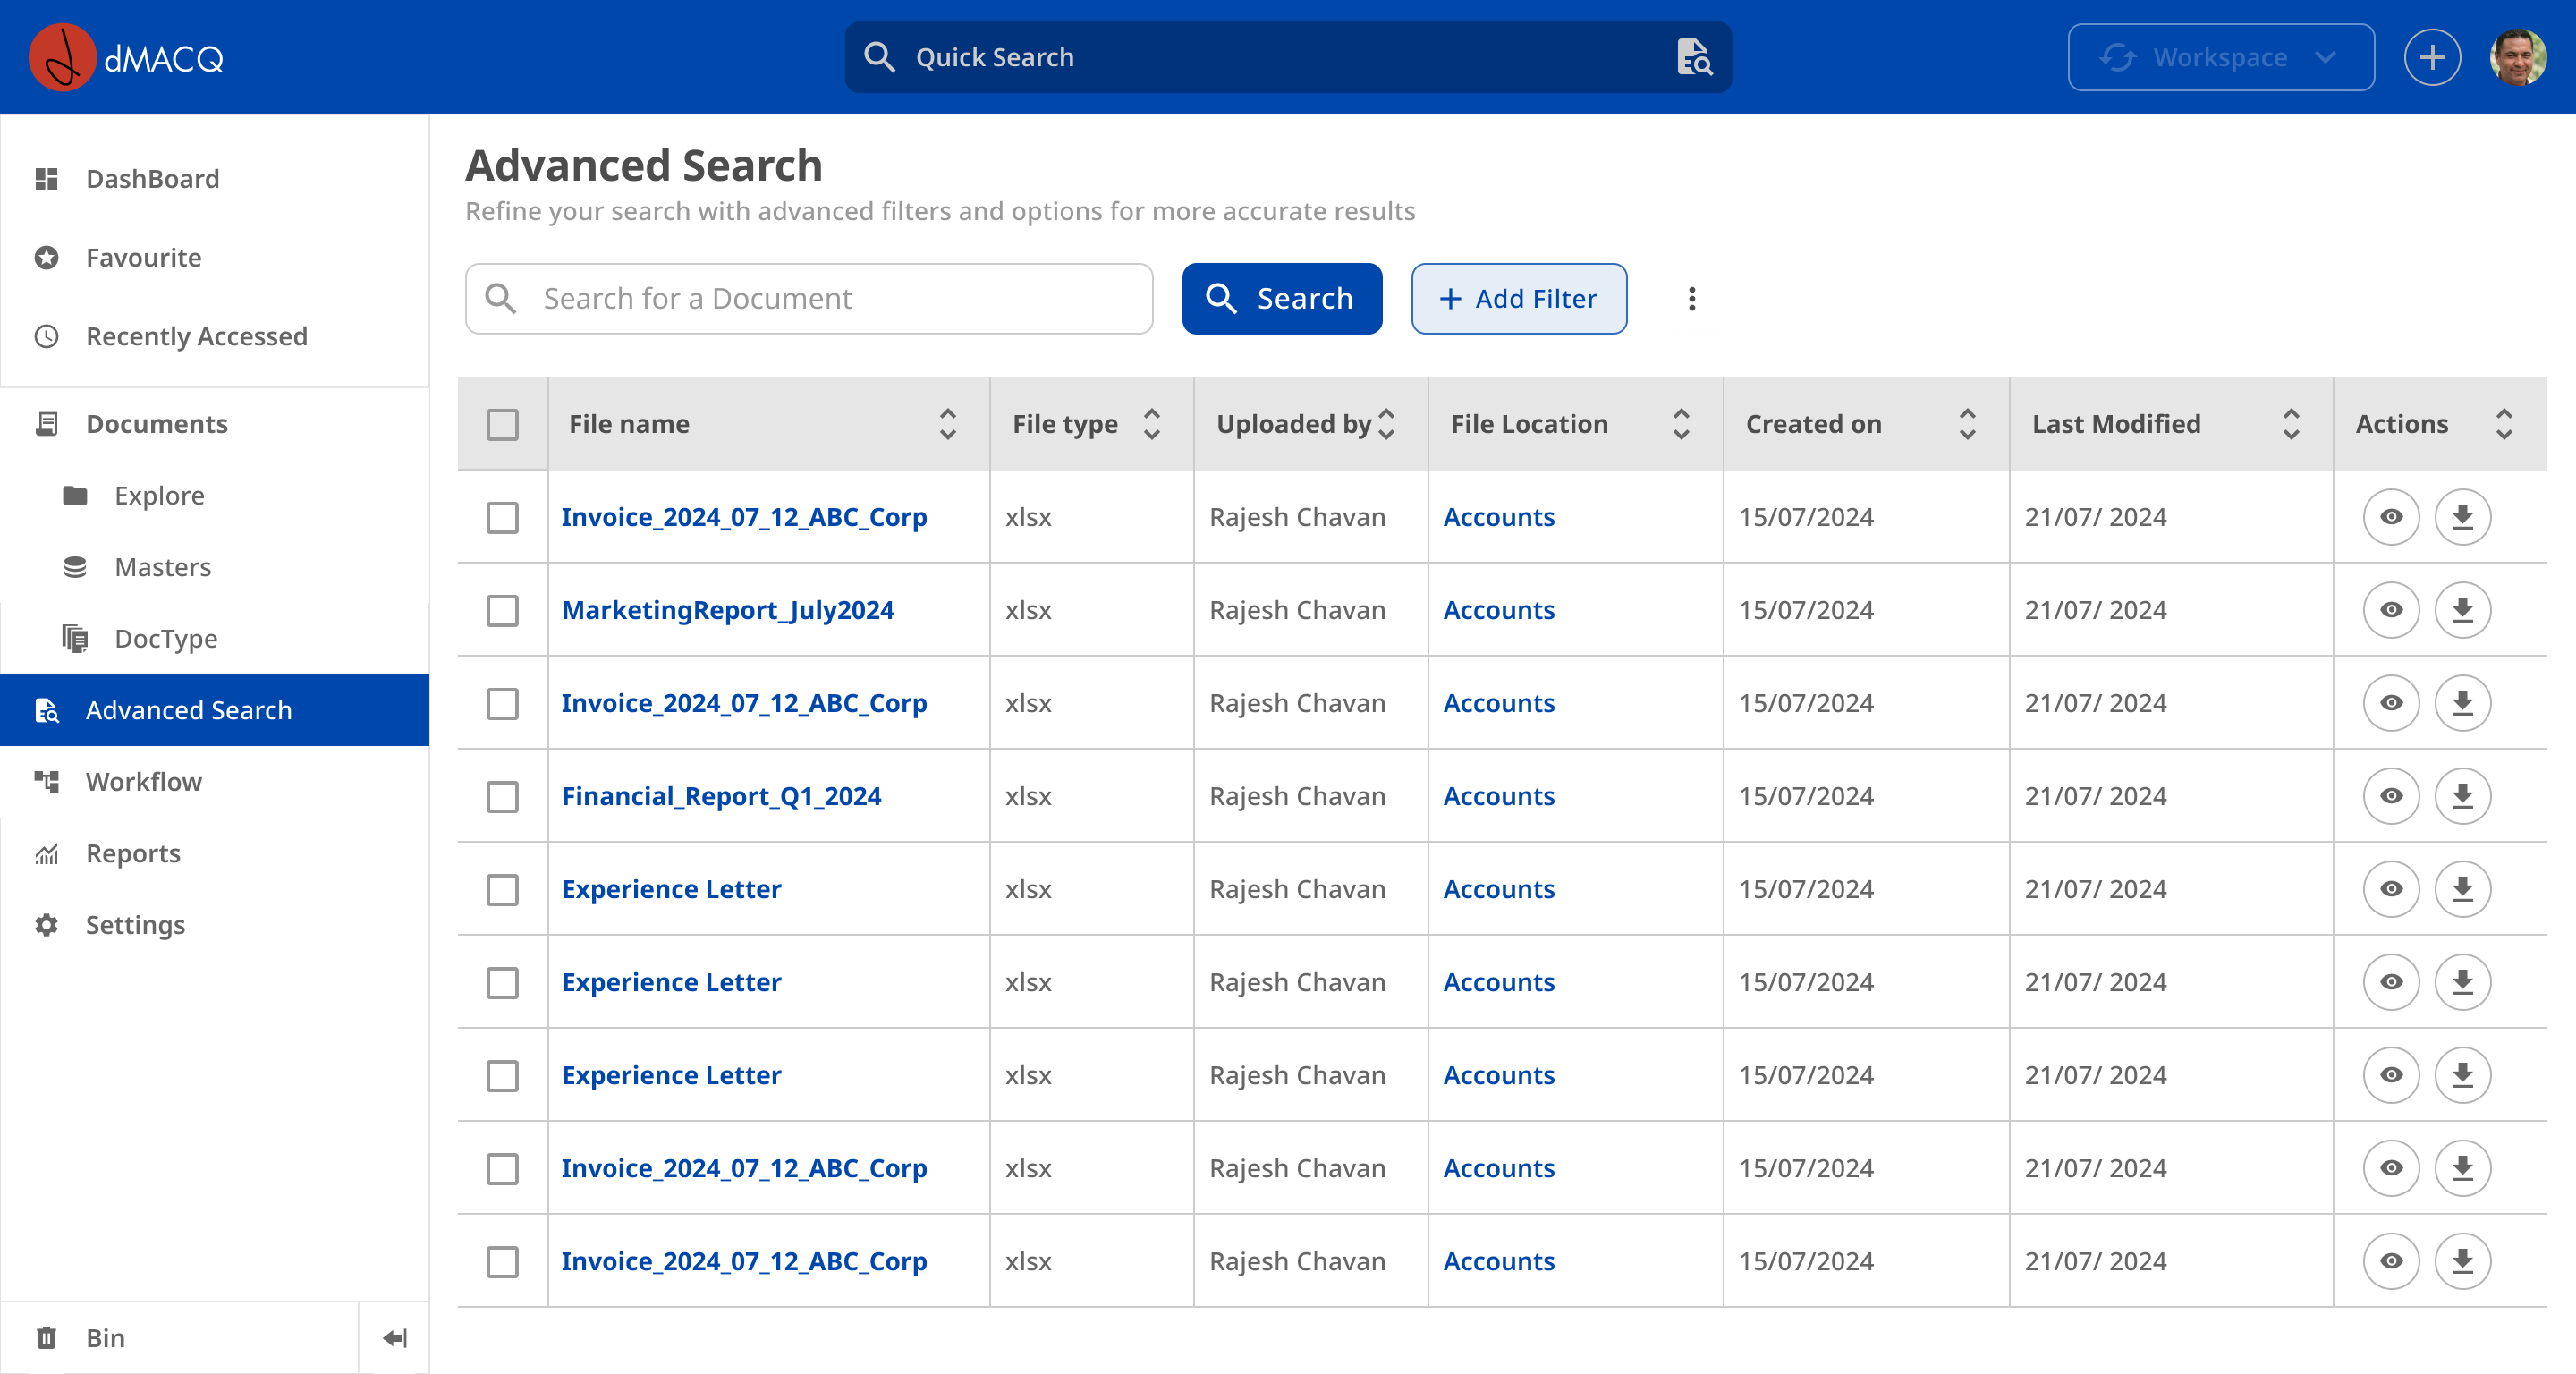Select the Financial_Report_Q1_2024 row checkbox
2576x1374 pixels.
coord(502,796)
